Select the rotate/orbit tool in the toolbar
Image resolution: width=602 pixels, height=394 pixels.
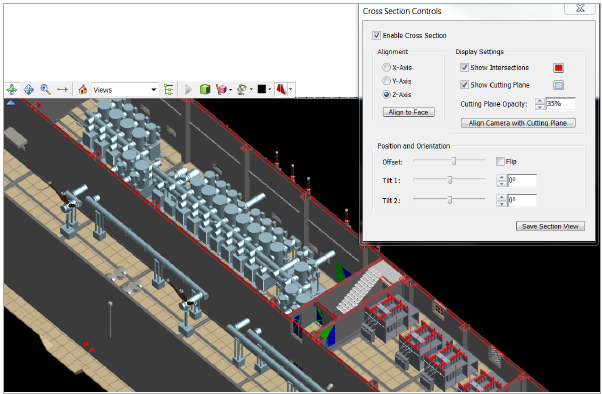(x=12, y=89)
